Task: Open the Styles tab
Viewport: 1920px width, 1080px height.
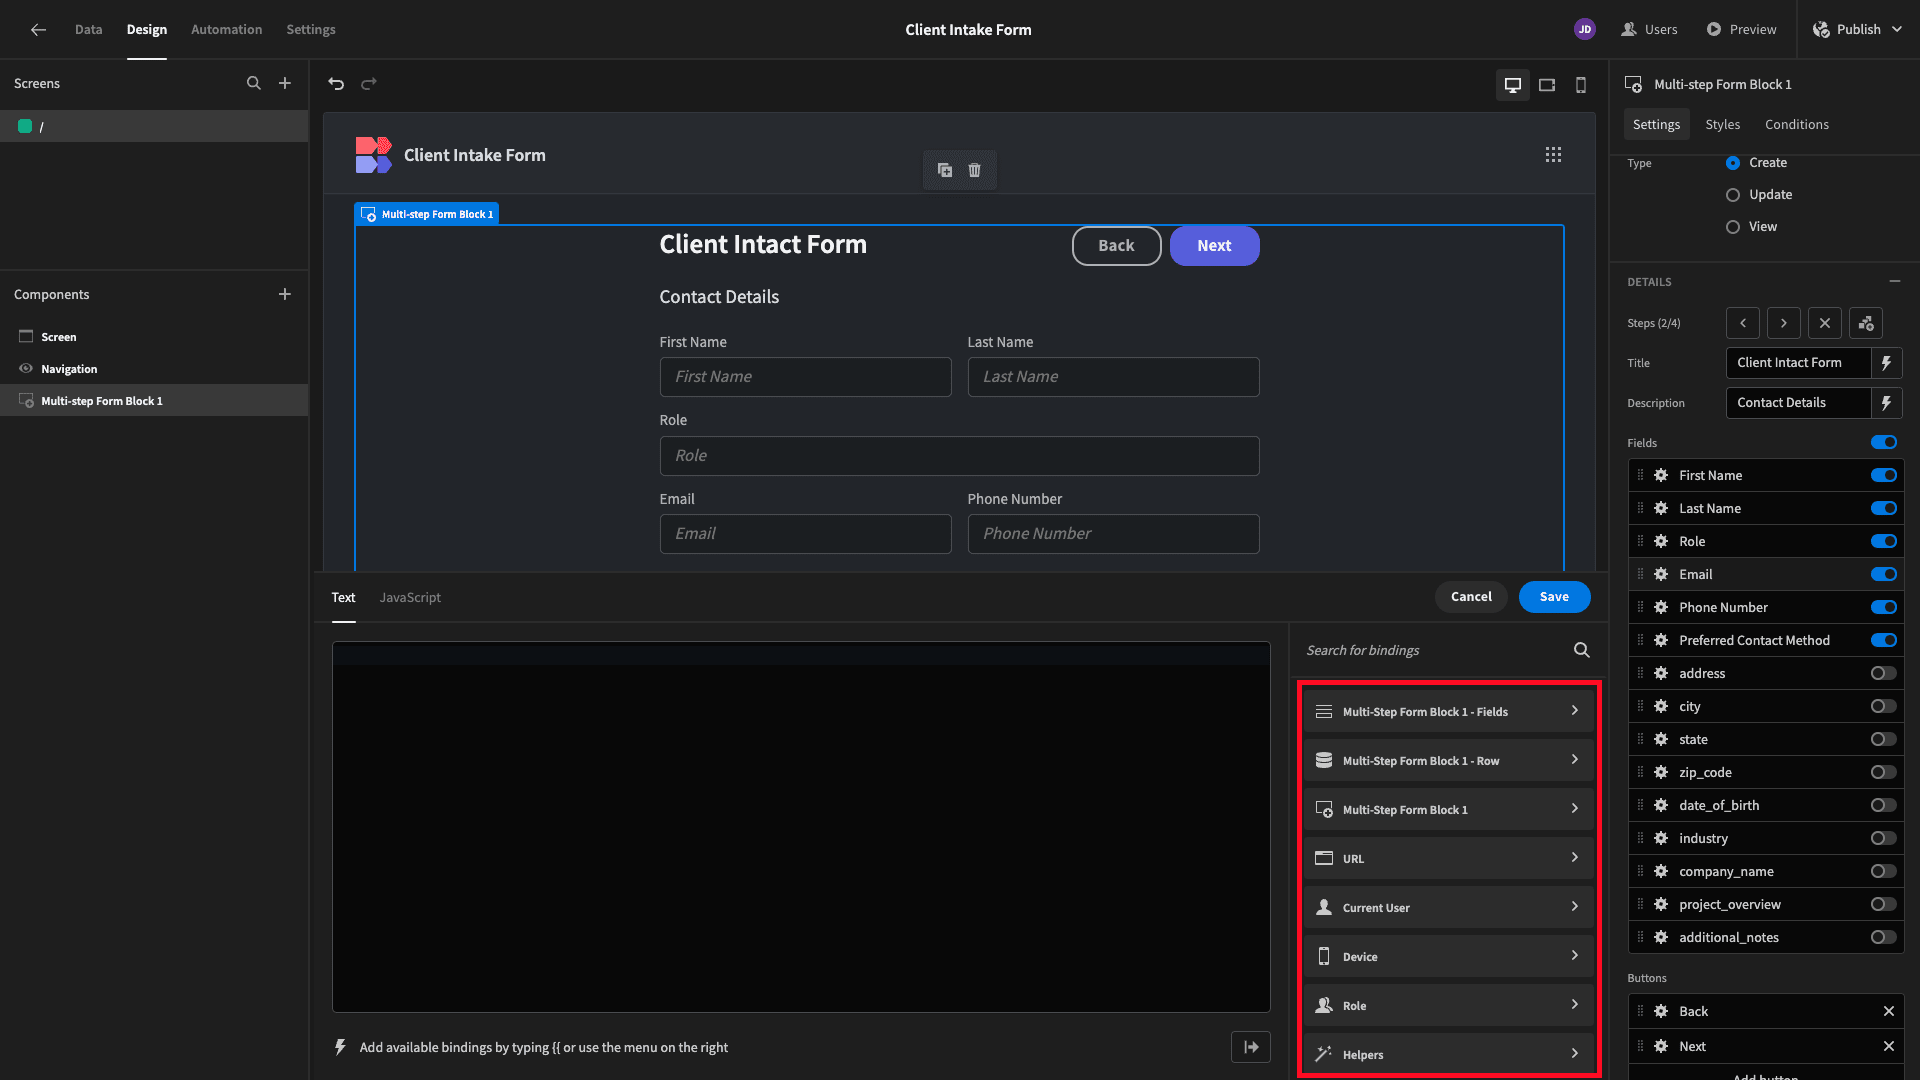Action: 1722,125
